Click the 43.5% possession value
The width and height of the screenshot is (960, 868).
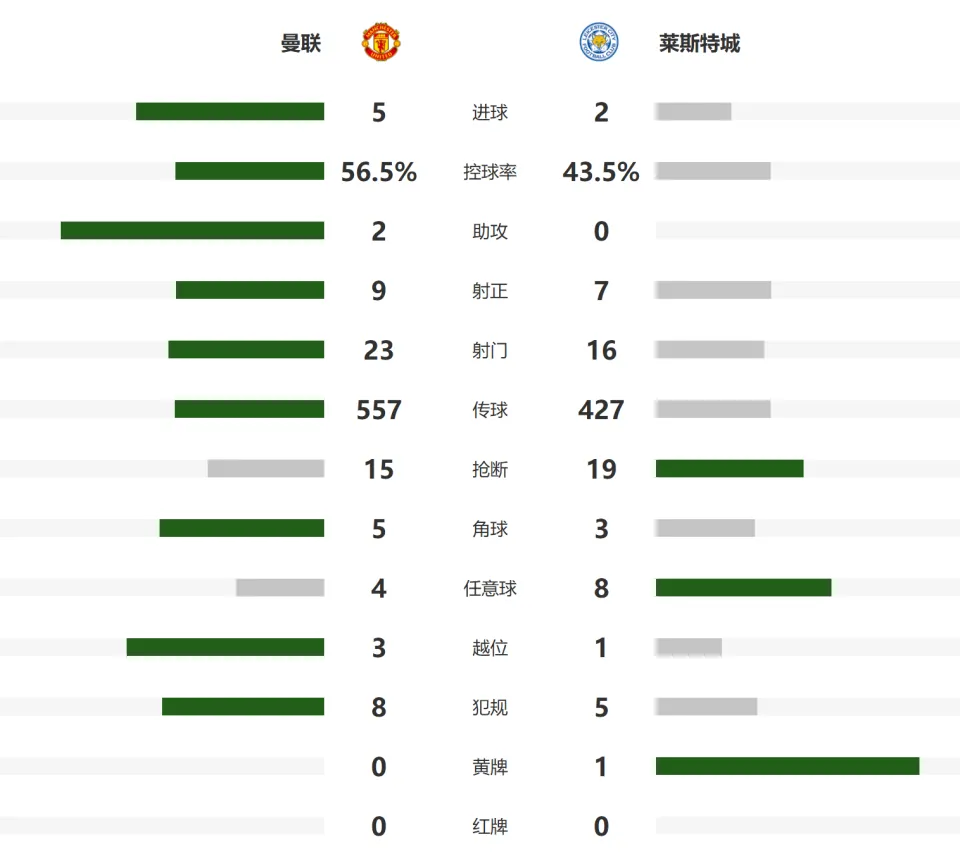(601, 172)
